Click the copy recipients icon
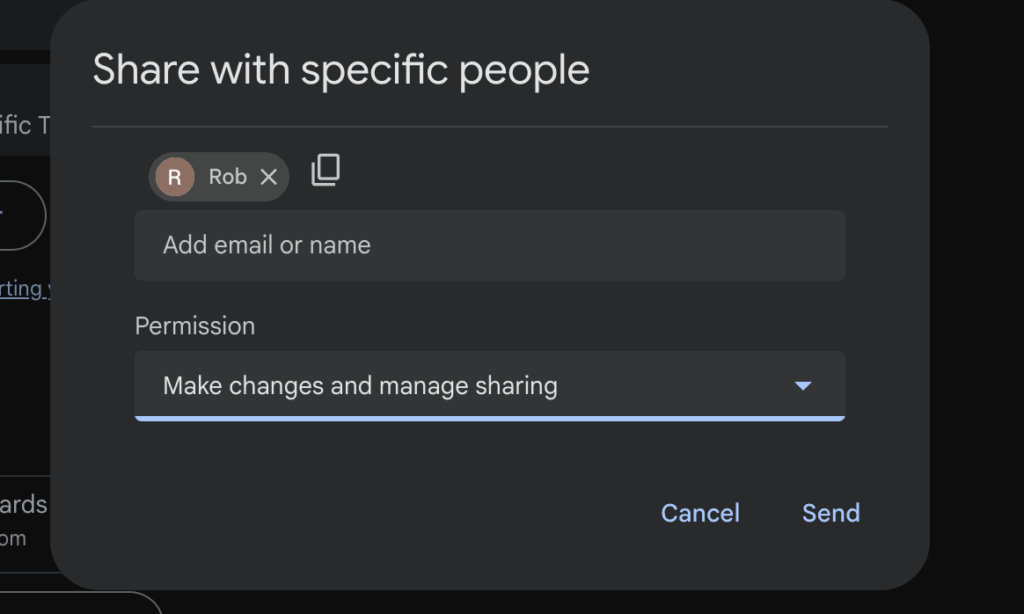Viewport: 1024px width, 614px height. pos(325,171)
